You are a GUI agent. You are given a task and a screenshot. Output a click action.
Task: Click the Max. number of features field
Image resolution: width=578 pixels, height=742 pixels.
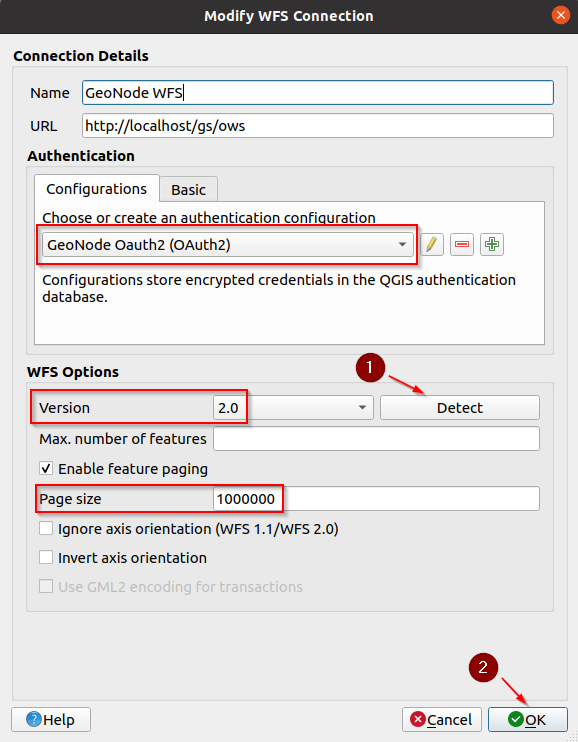click(x=376, y=439)
